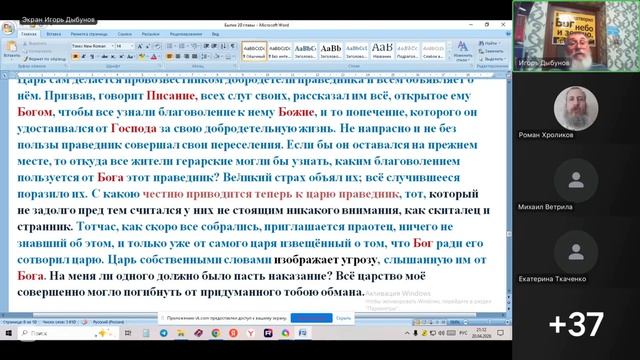Apply the large AaB Название style
The height and width of the screenshot is (360, 640).
382,51
